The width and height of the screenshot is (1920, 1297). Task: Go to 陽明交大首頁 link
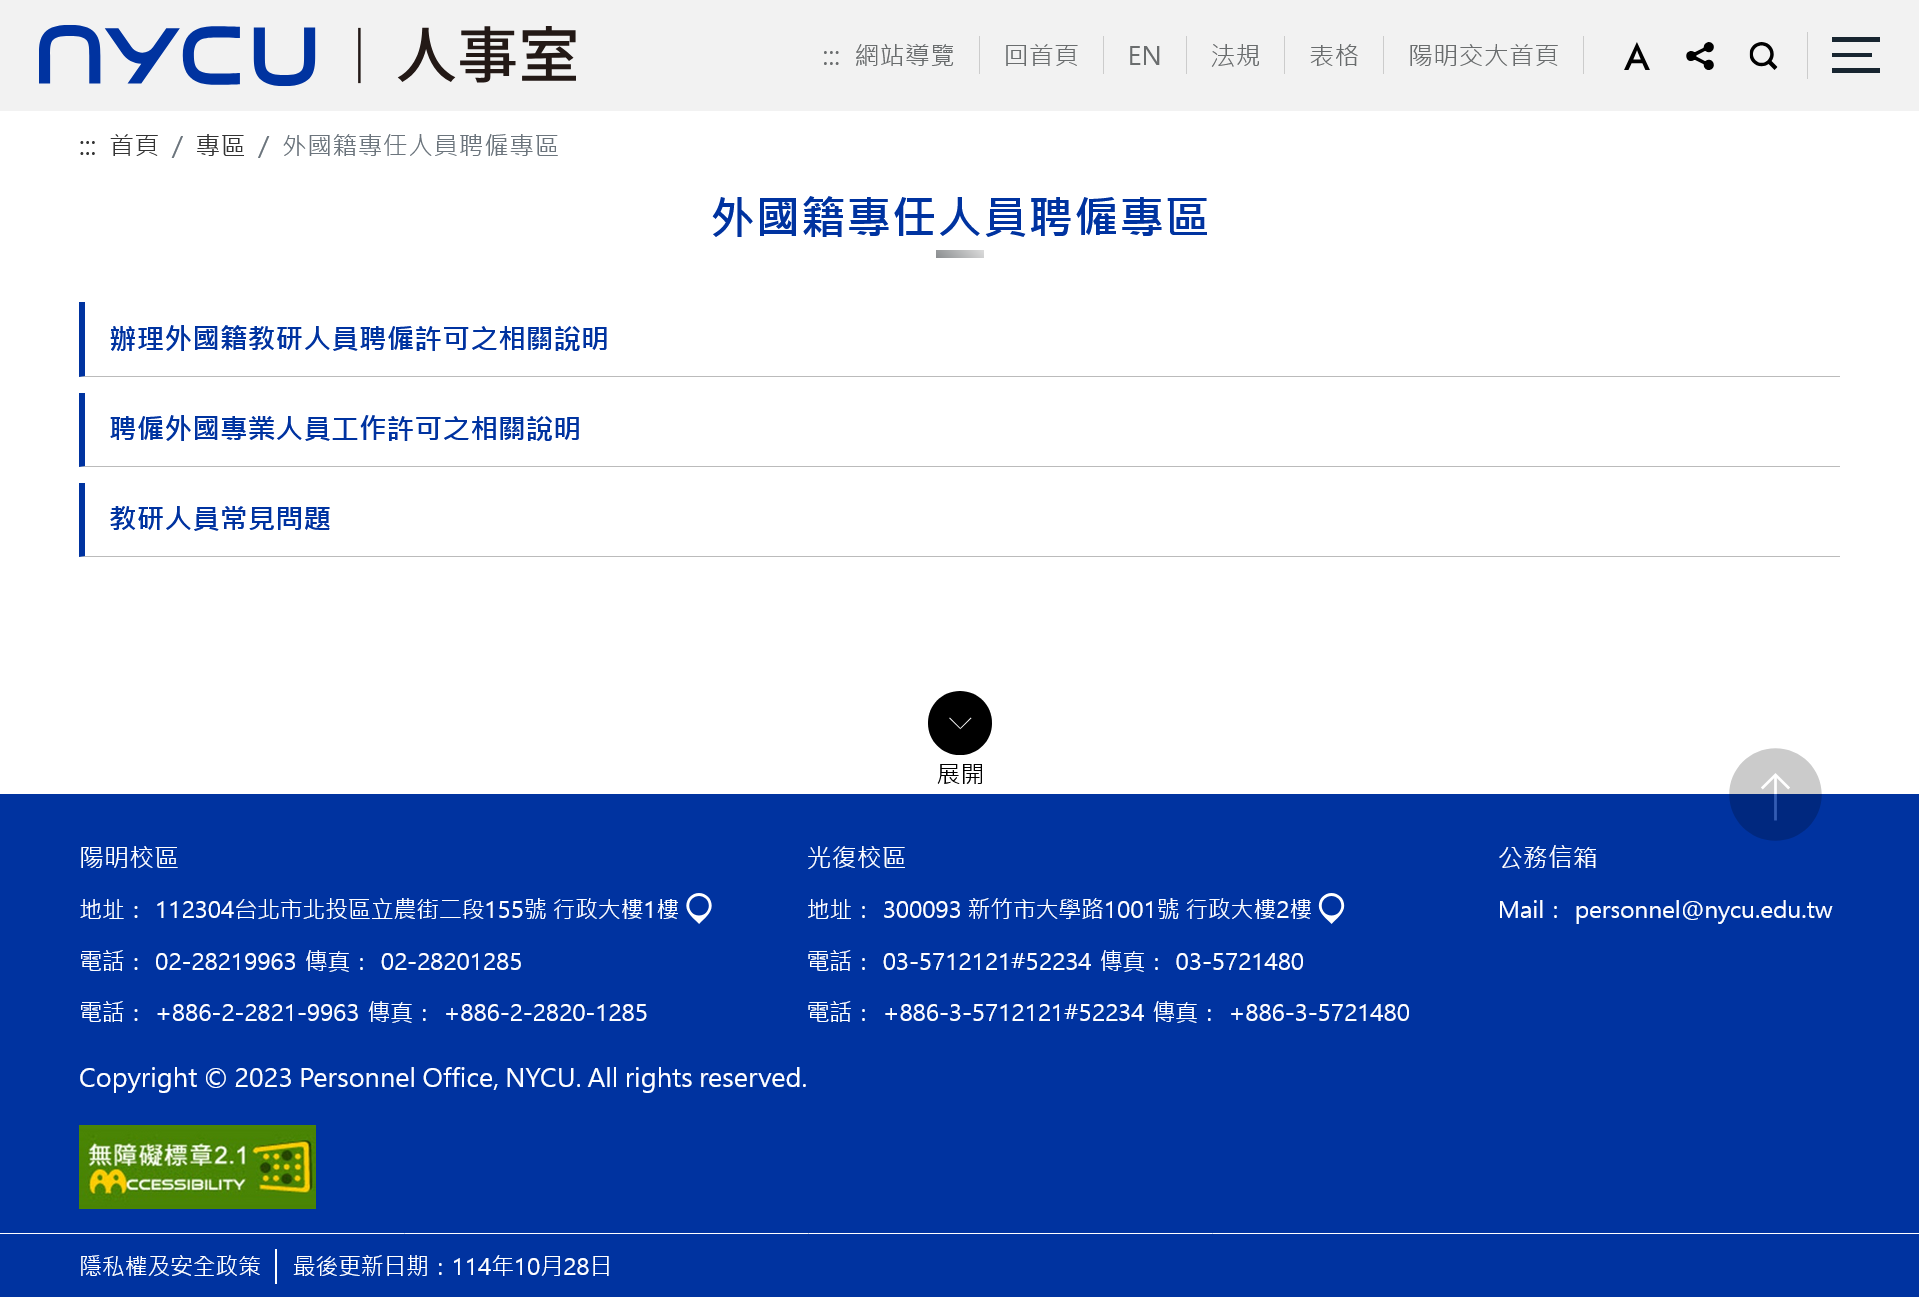coord(1482,56)
